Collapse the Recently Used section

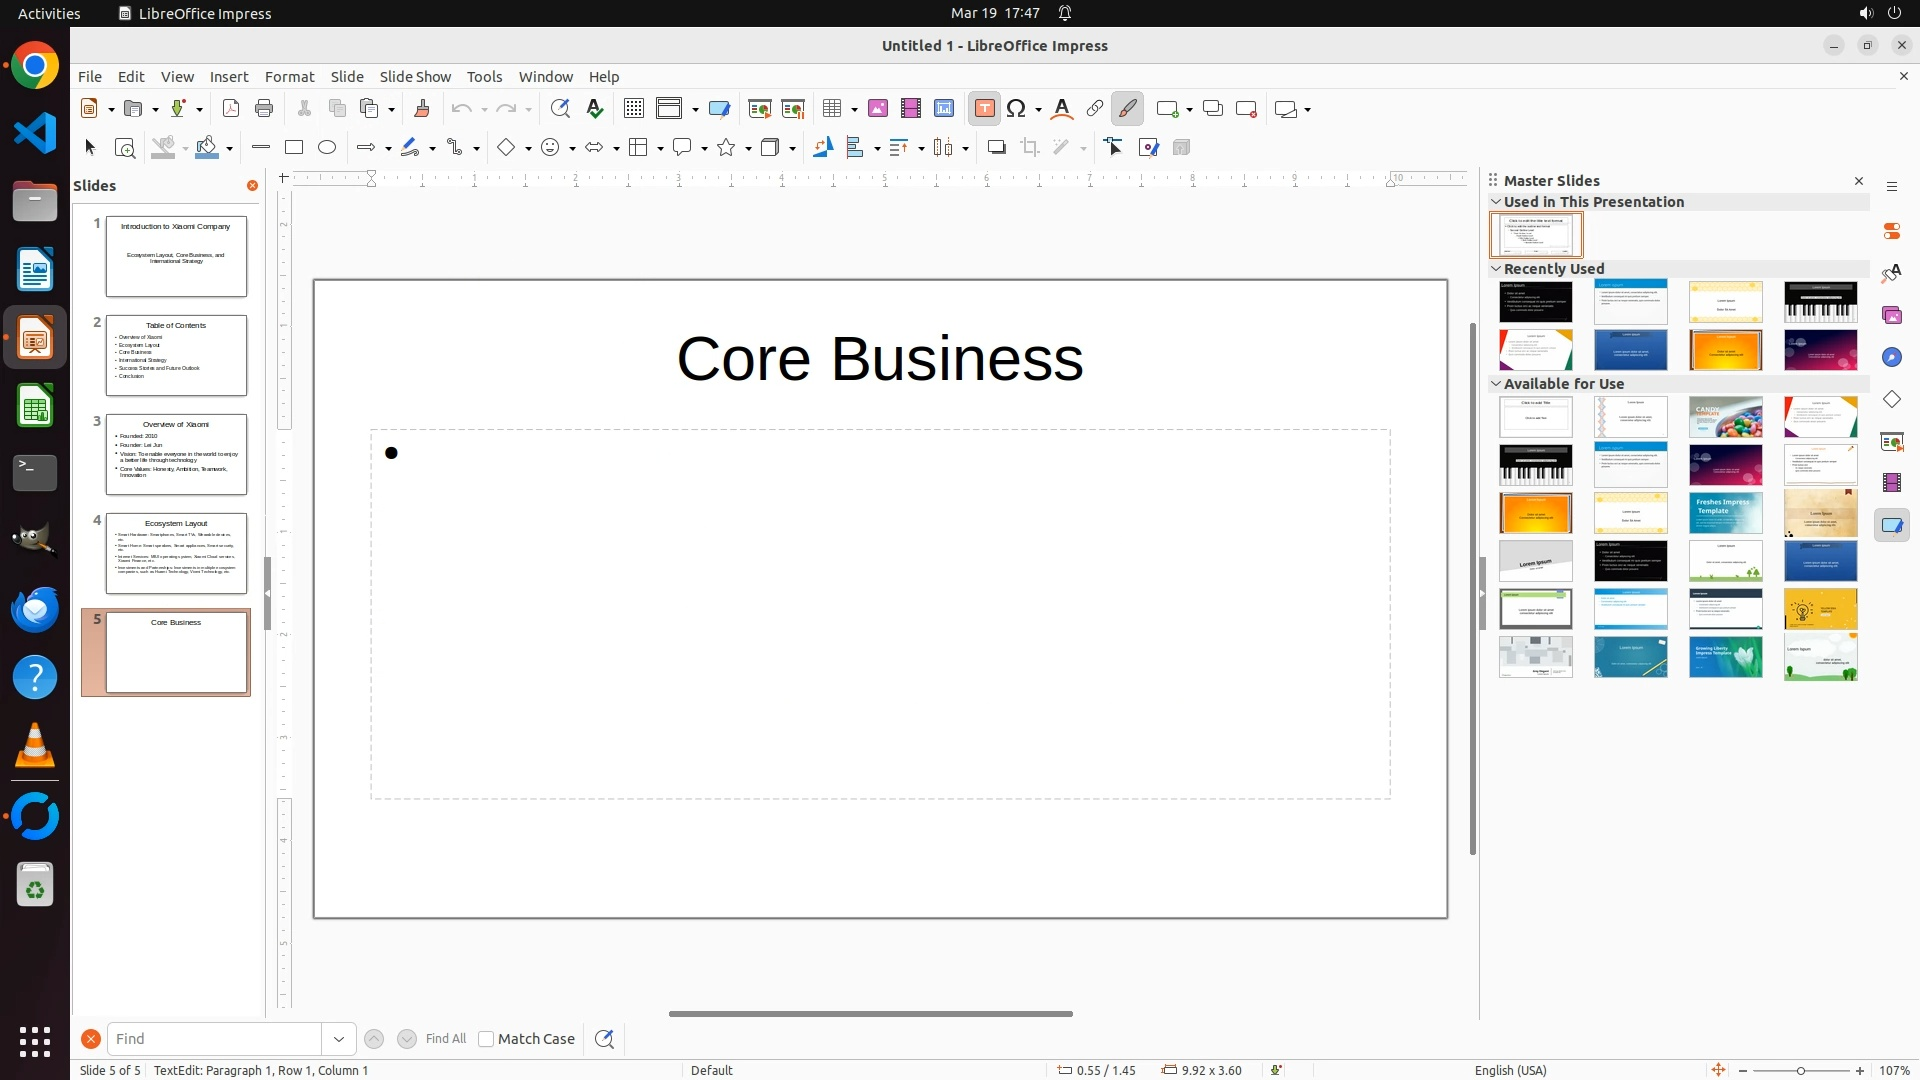[1496, 269]
